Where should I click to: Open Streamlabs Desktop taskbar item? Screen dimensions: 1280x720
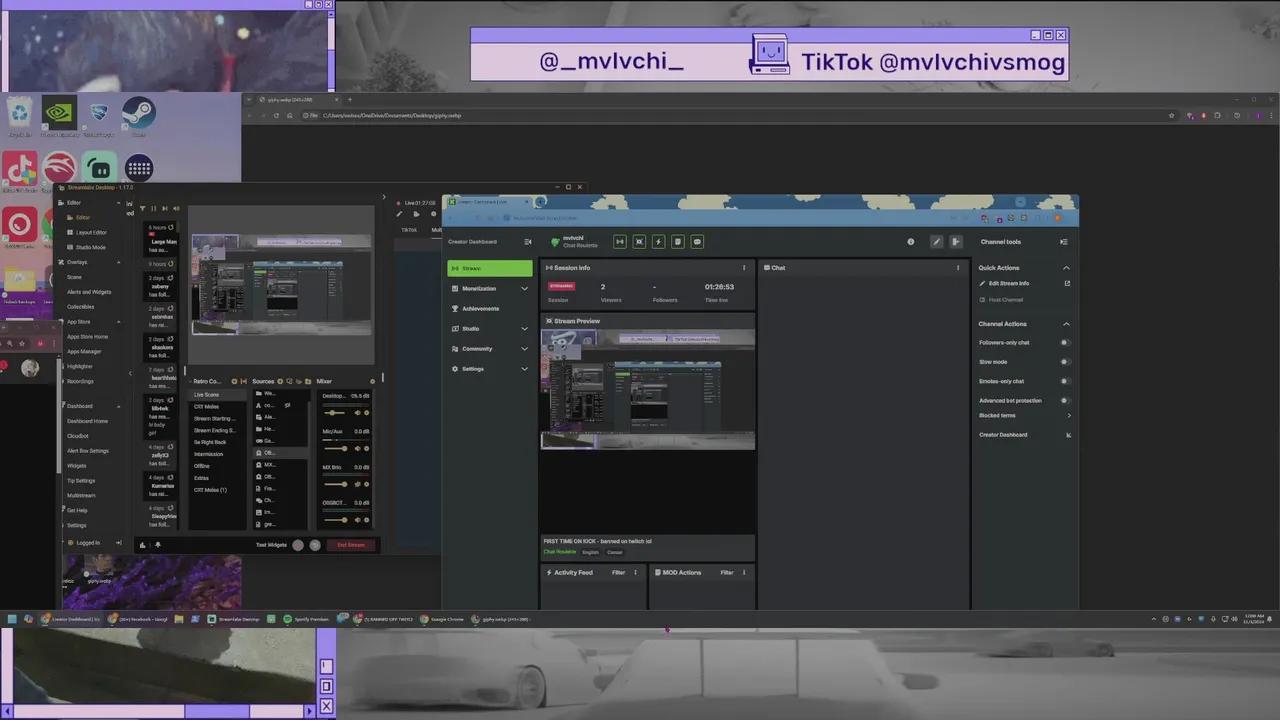pos(233,619)
